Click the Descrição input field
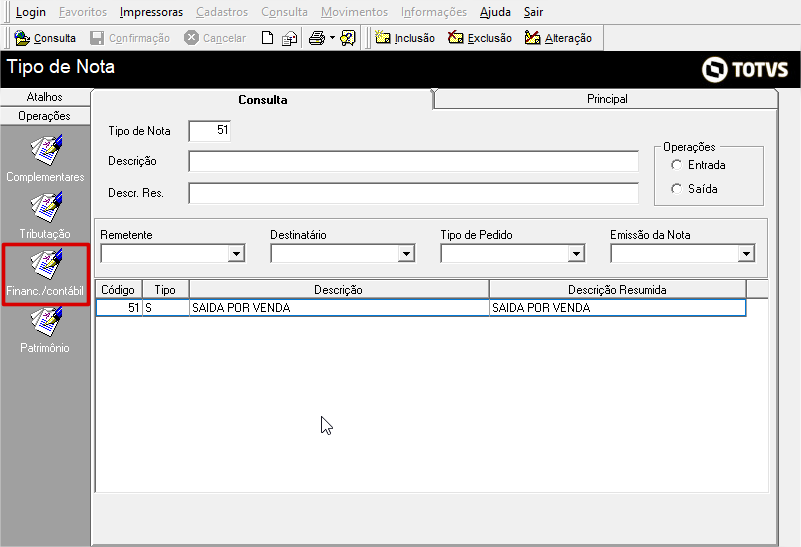The height and width of the screenshot is (547, 801). pos(413,161)
